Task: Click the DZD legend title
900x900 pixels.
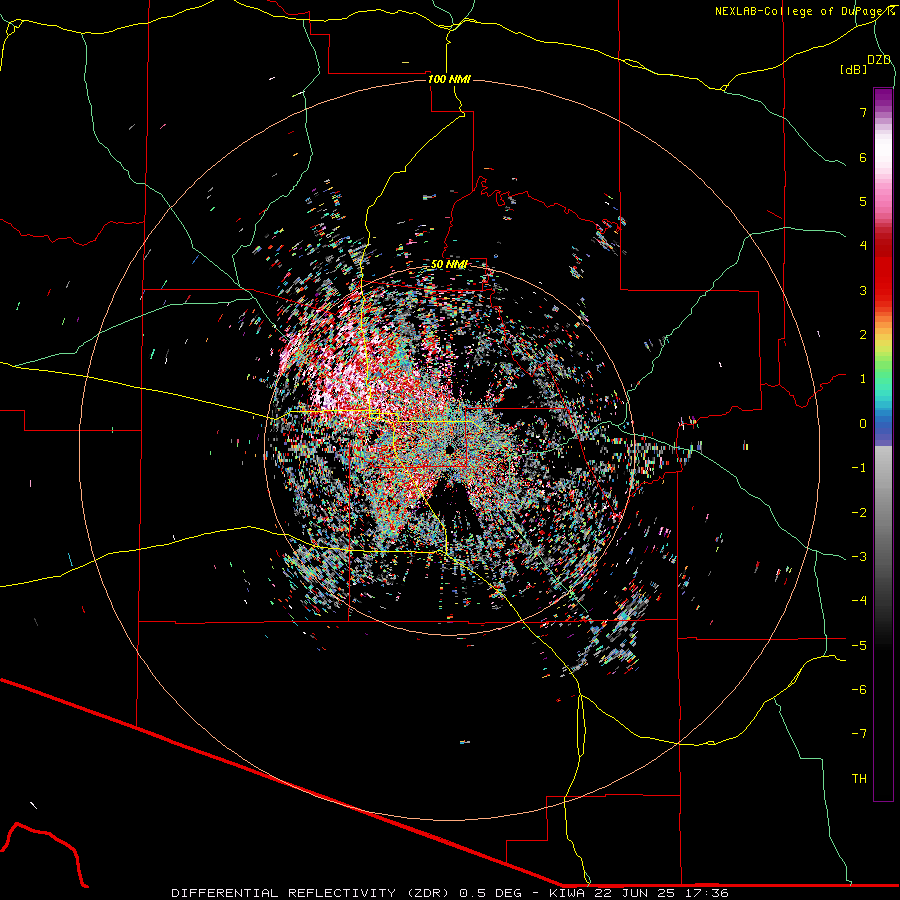Action: click(879, 60)
